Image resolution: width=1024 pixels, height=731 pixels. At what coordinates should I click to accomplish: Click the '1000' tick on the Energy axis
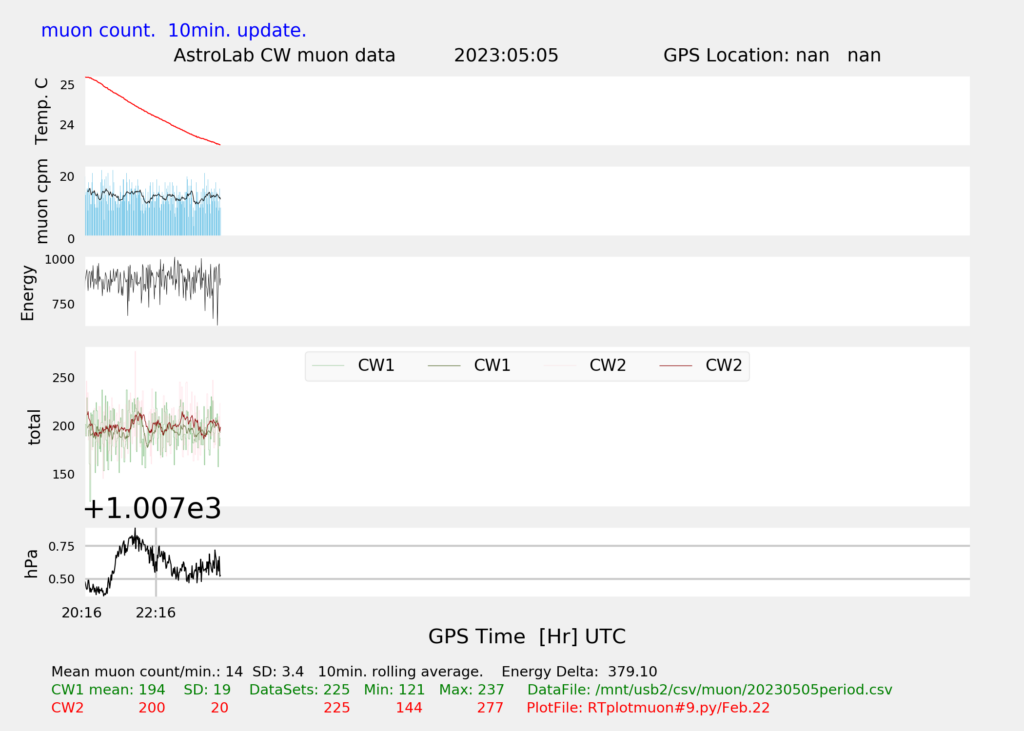[59, 260]
